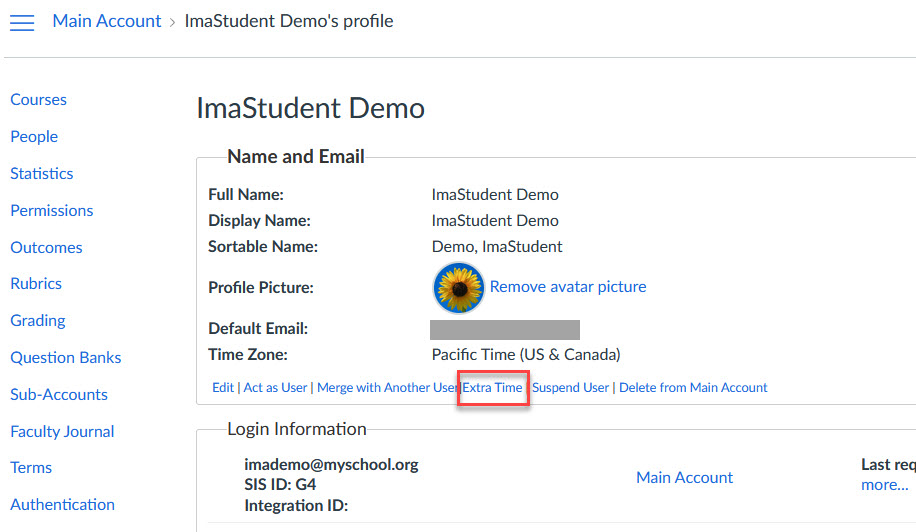Open the Extra Time link
The width and height of the screenshot is (916, 532).
pyautogui.click(x=492, y=388)
